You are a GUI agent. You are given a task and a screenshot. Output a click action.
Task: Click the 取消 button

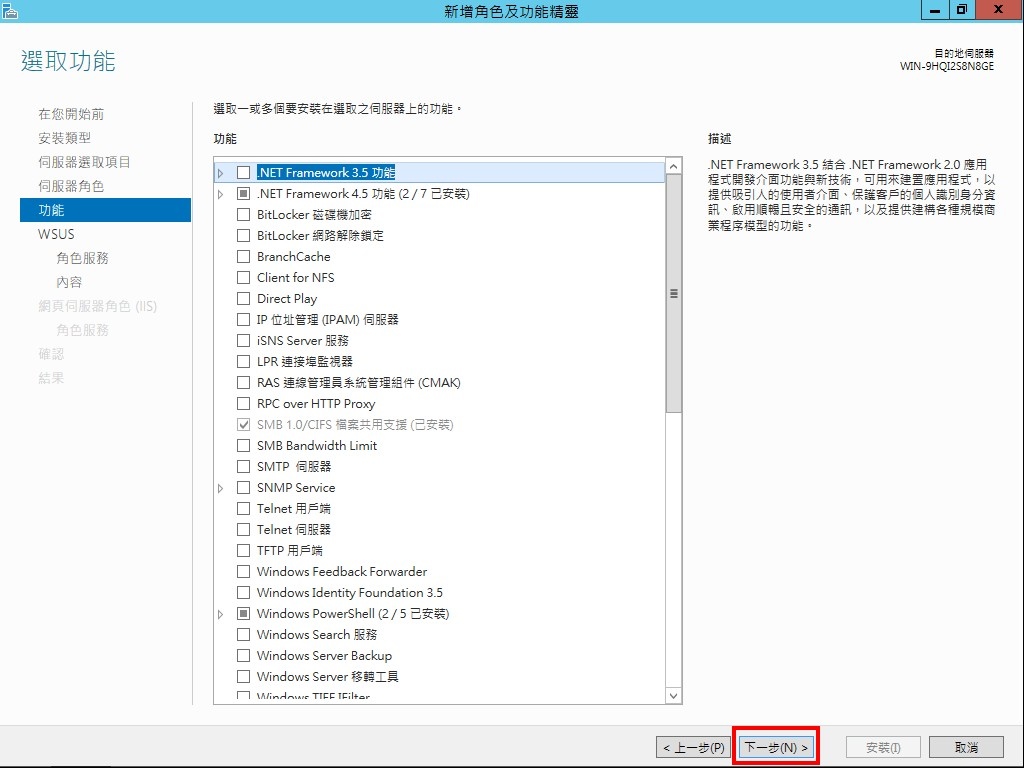[x=967, y=747]
